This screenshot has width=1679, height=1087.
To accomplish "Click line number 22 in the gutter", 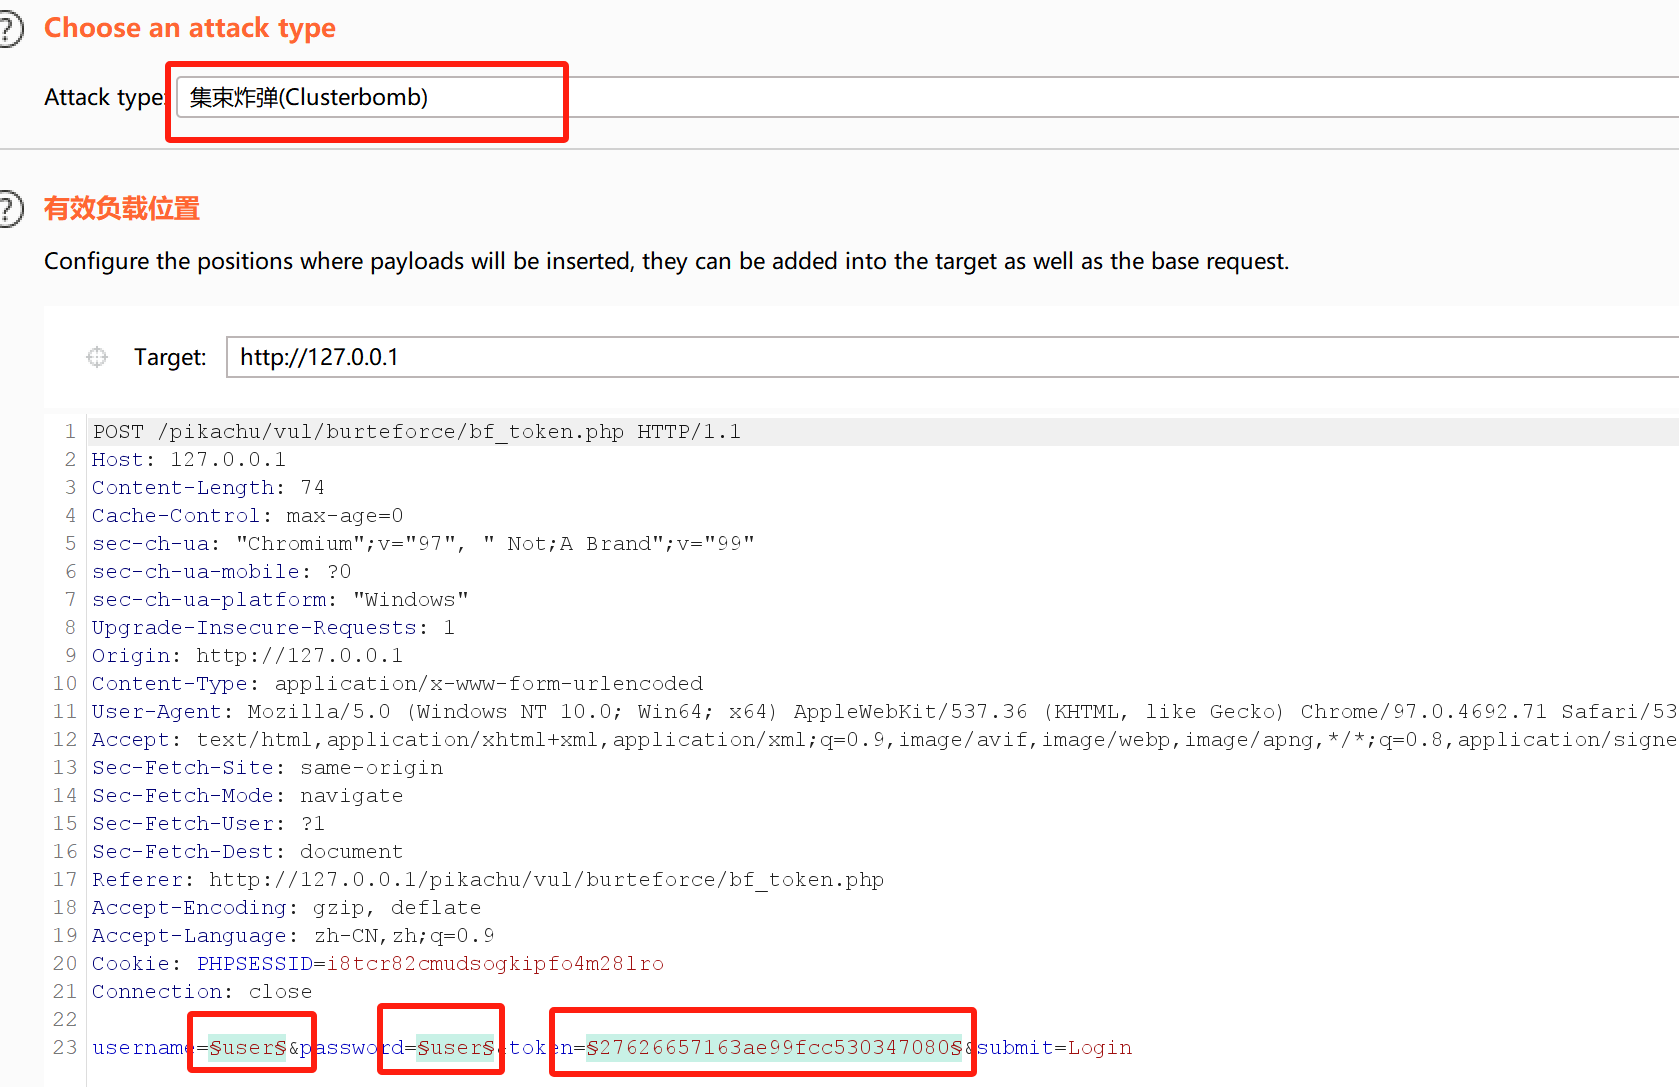I will pyautogui.click(x=65, y=1019).
